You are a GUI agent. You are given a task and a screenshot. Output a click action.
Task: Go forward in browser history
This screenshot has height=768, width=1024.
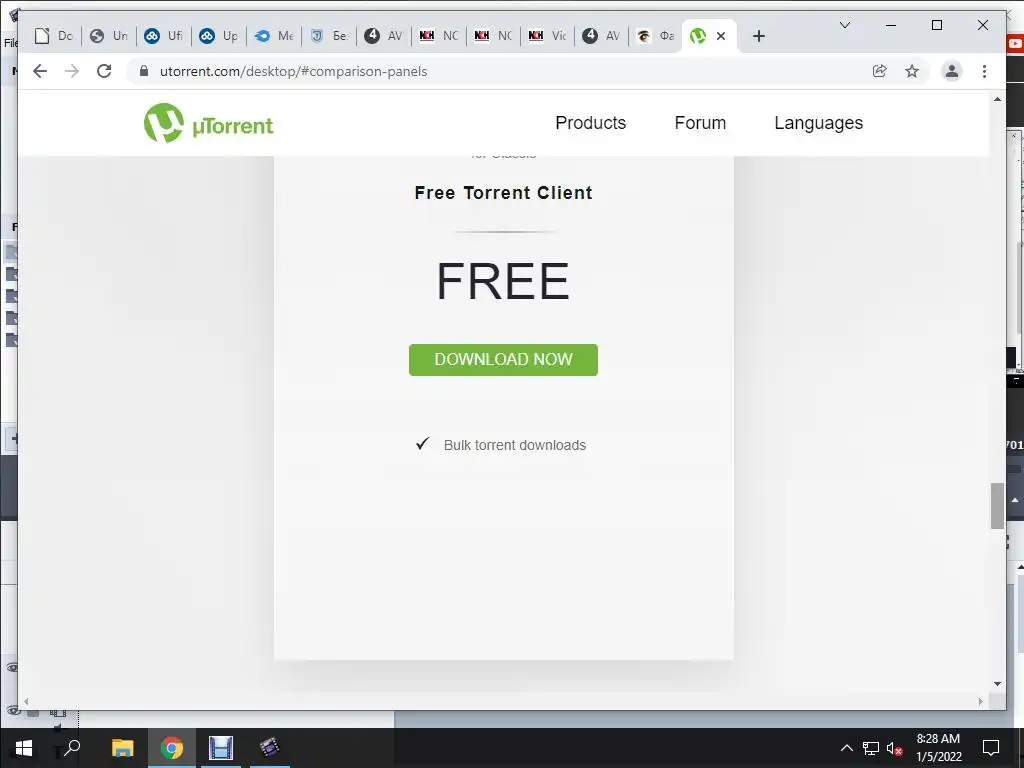(72, 71)
